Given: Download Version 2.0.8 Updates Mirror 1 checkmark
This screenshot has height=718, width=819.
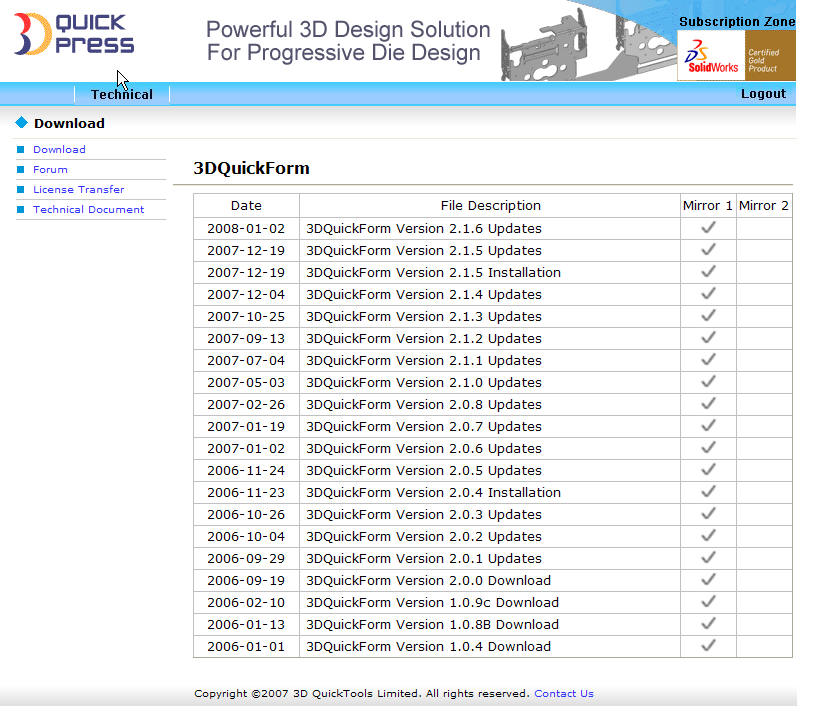Looking at the screenshot, I should click(x=708, y=404).
